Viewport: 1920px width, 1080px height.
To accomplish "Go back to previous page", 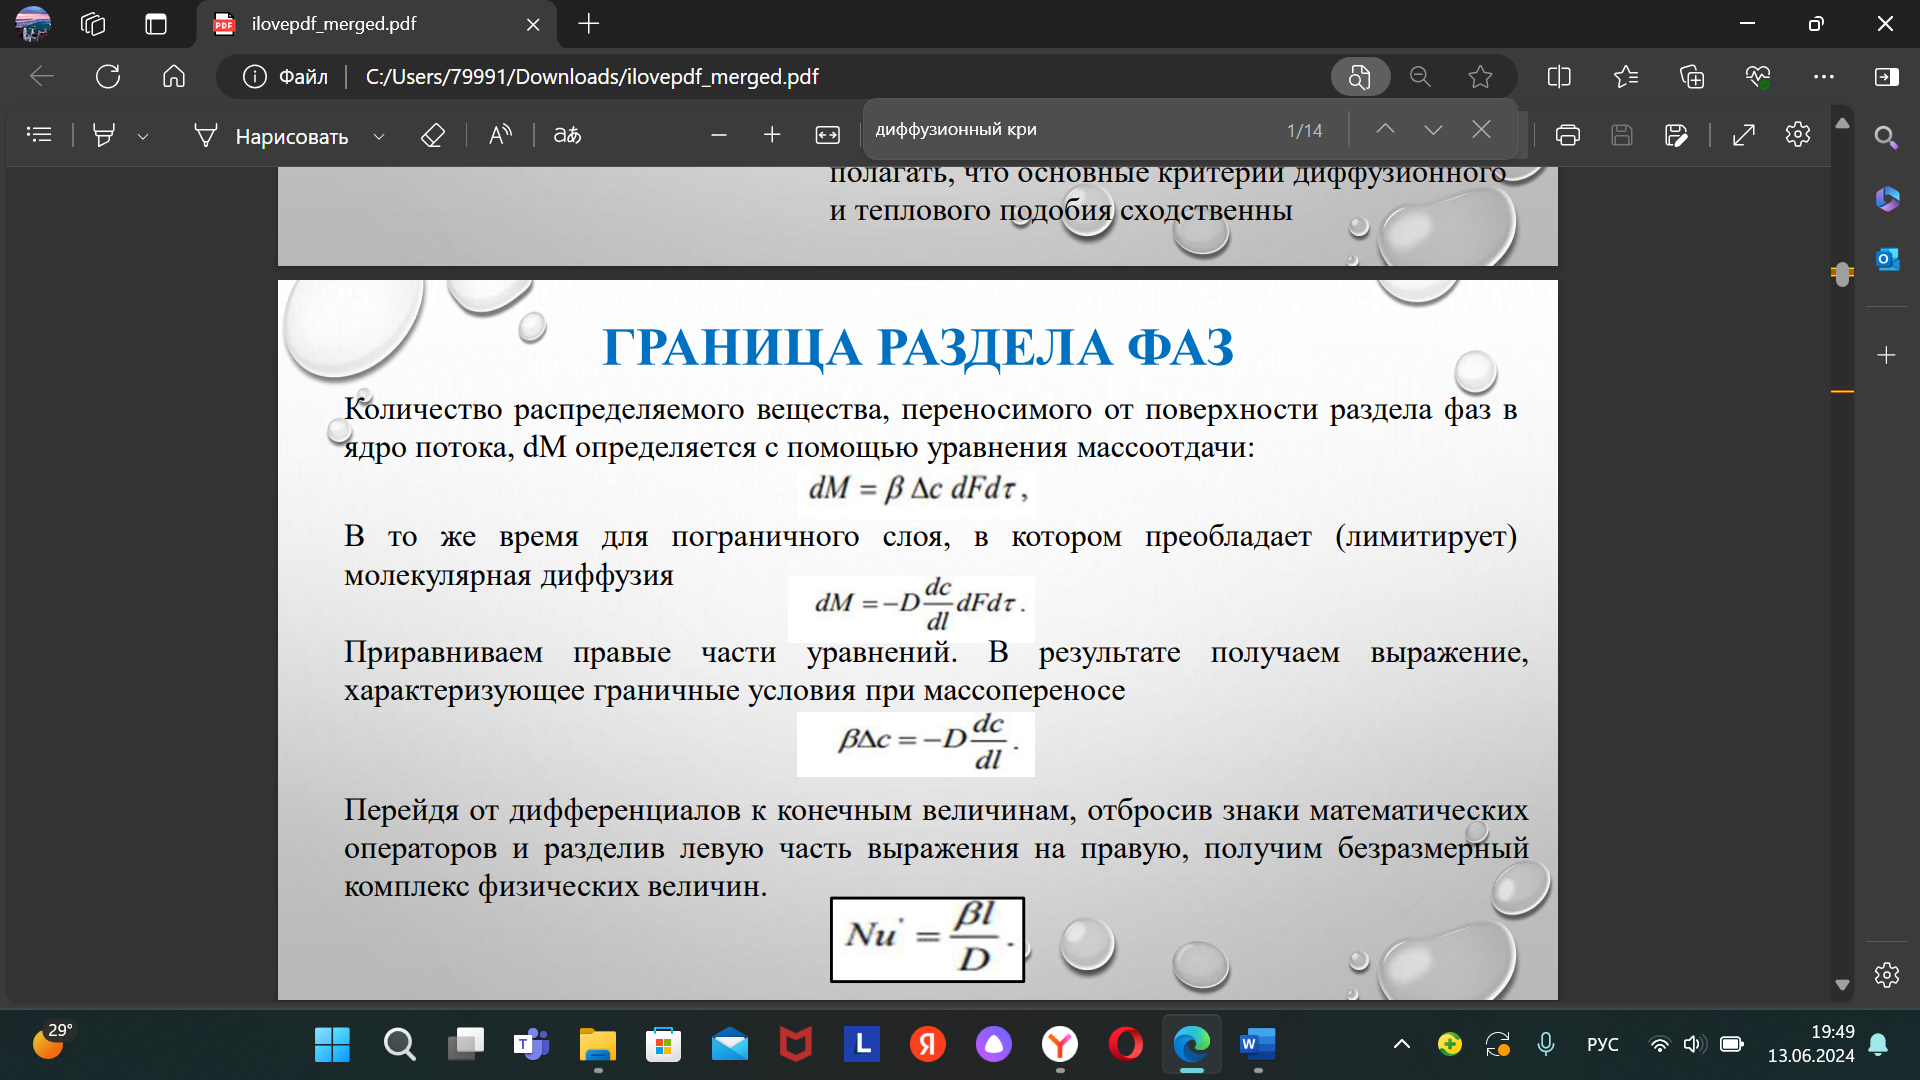I will [42, 76].
